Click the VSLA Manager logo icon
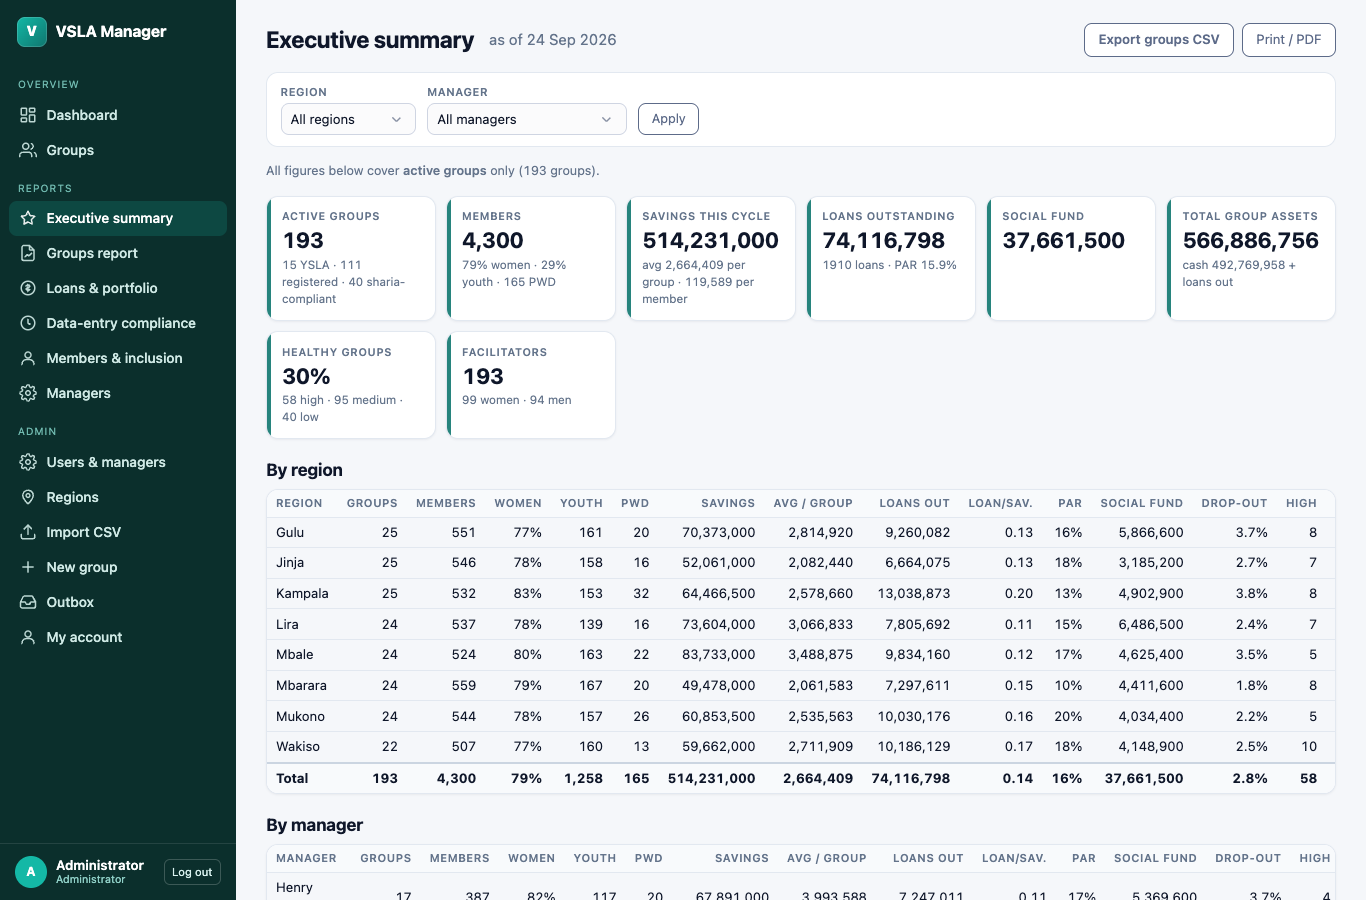The image size is (1366, 900). click(x=32, y=32)
